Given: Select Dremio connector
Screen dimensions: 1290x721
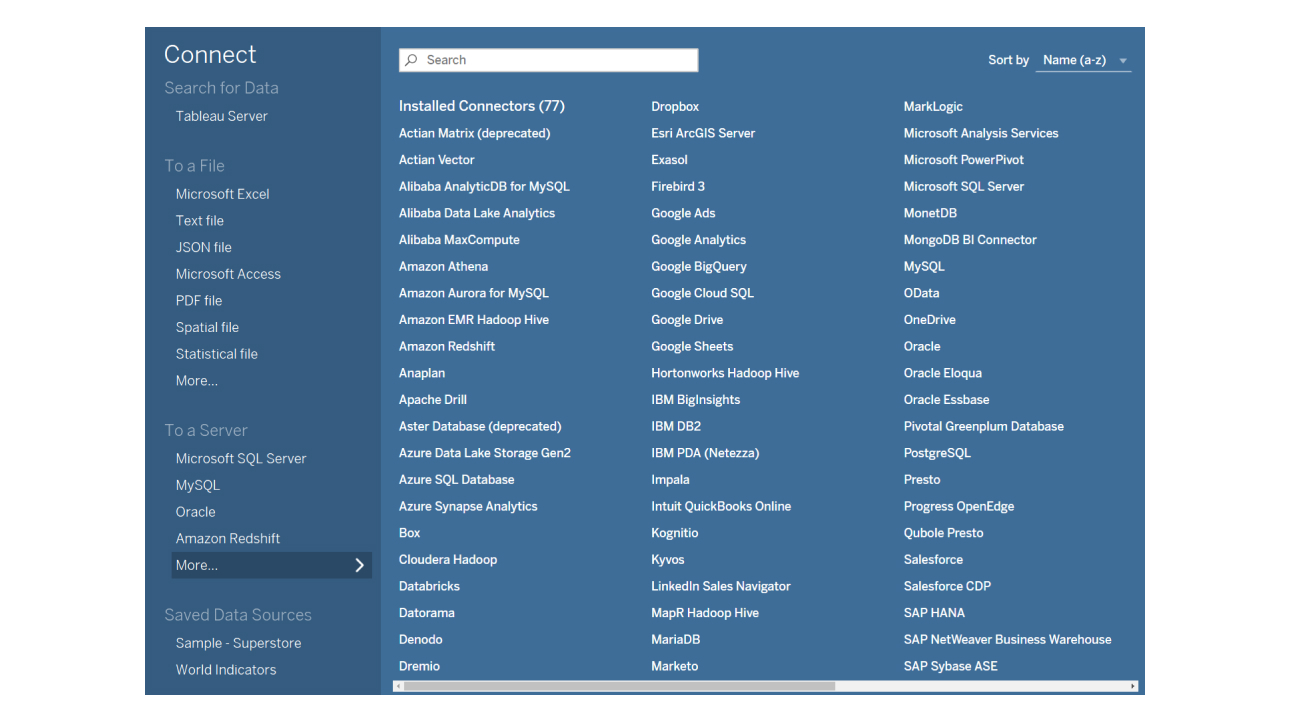Looking at the screenshot, I should click(419, 667).
